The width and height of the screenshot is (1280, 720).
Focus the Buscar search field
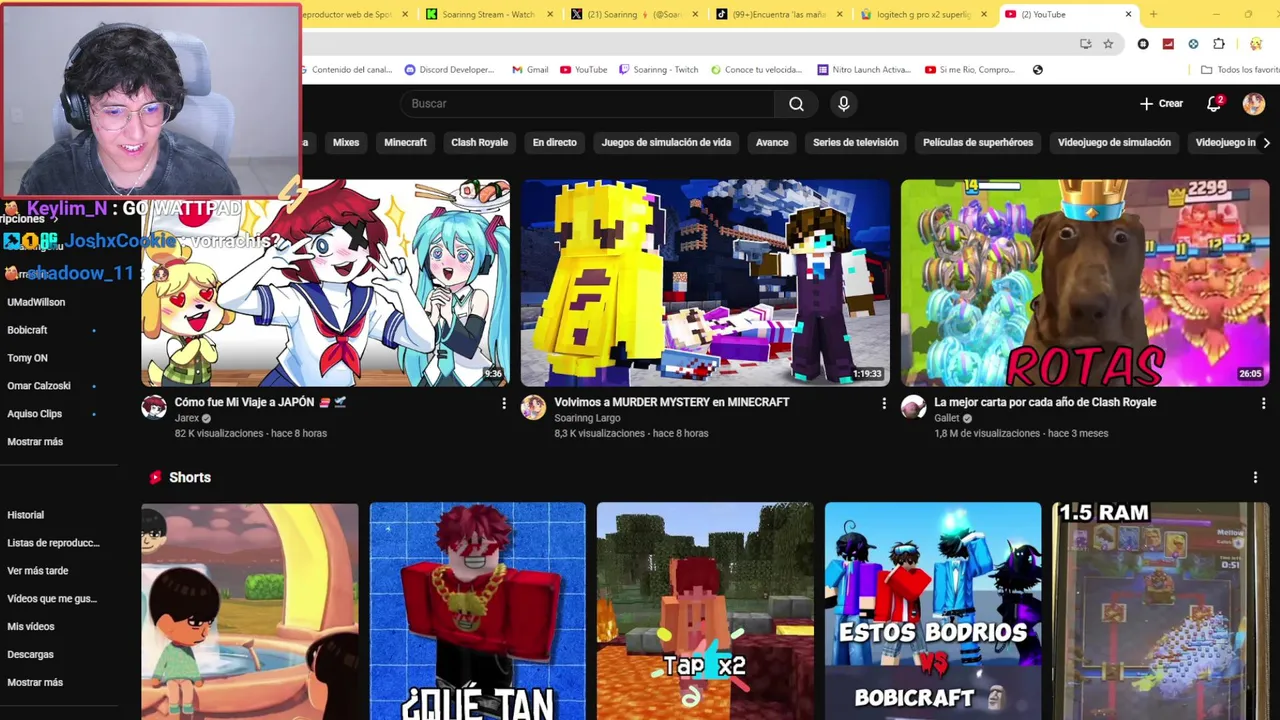(x=588, y=104)
